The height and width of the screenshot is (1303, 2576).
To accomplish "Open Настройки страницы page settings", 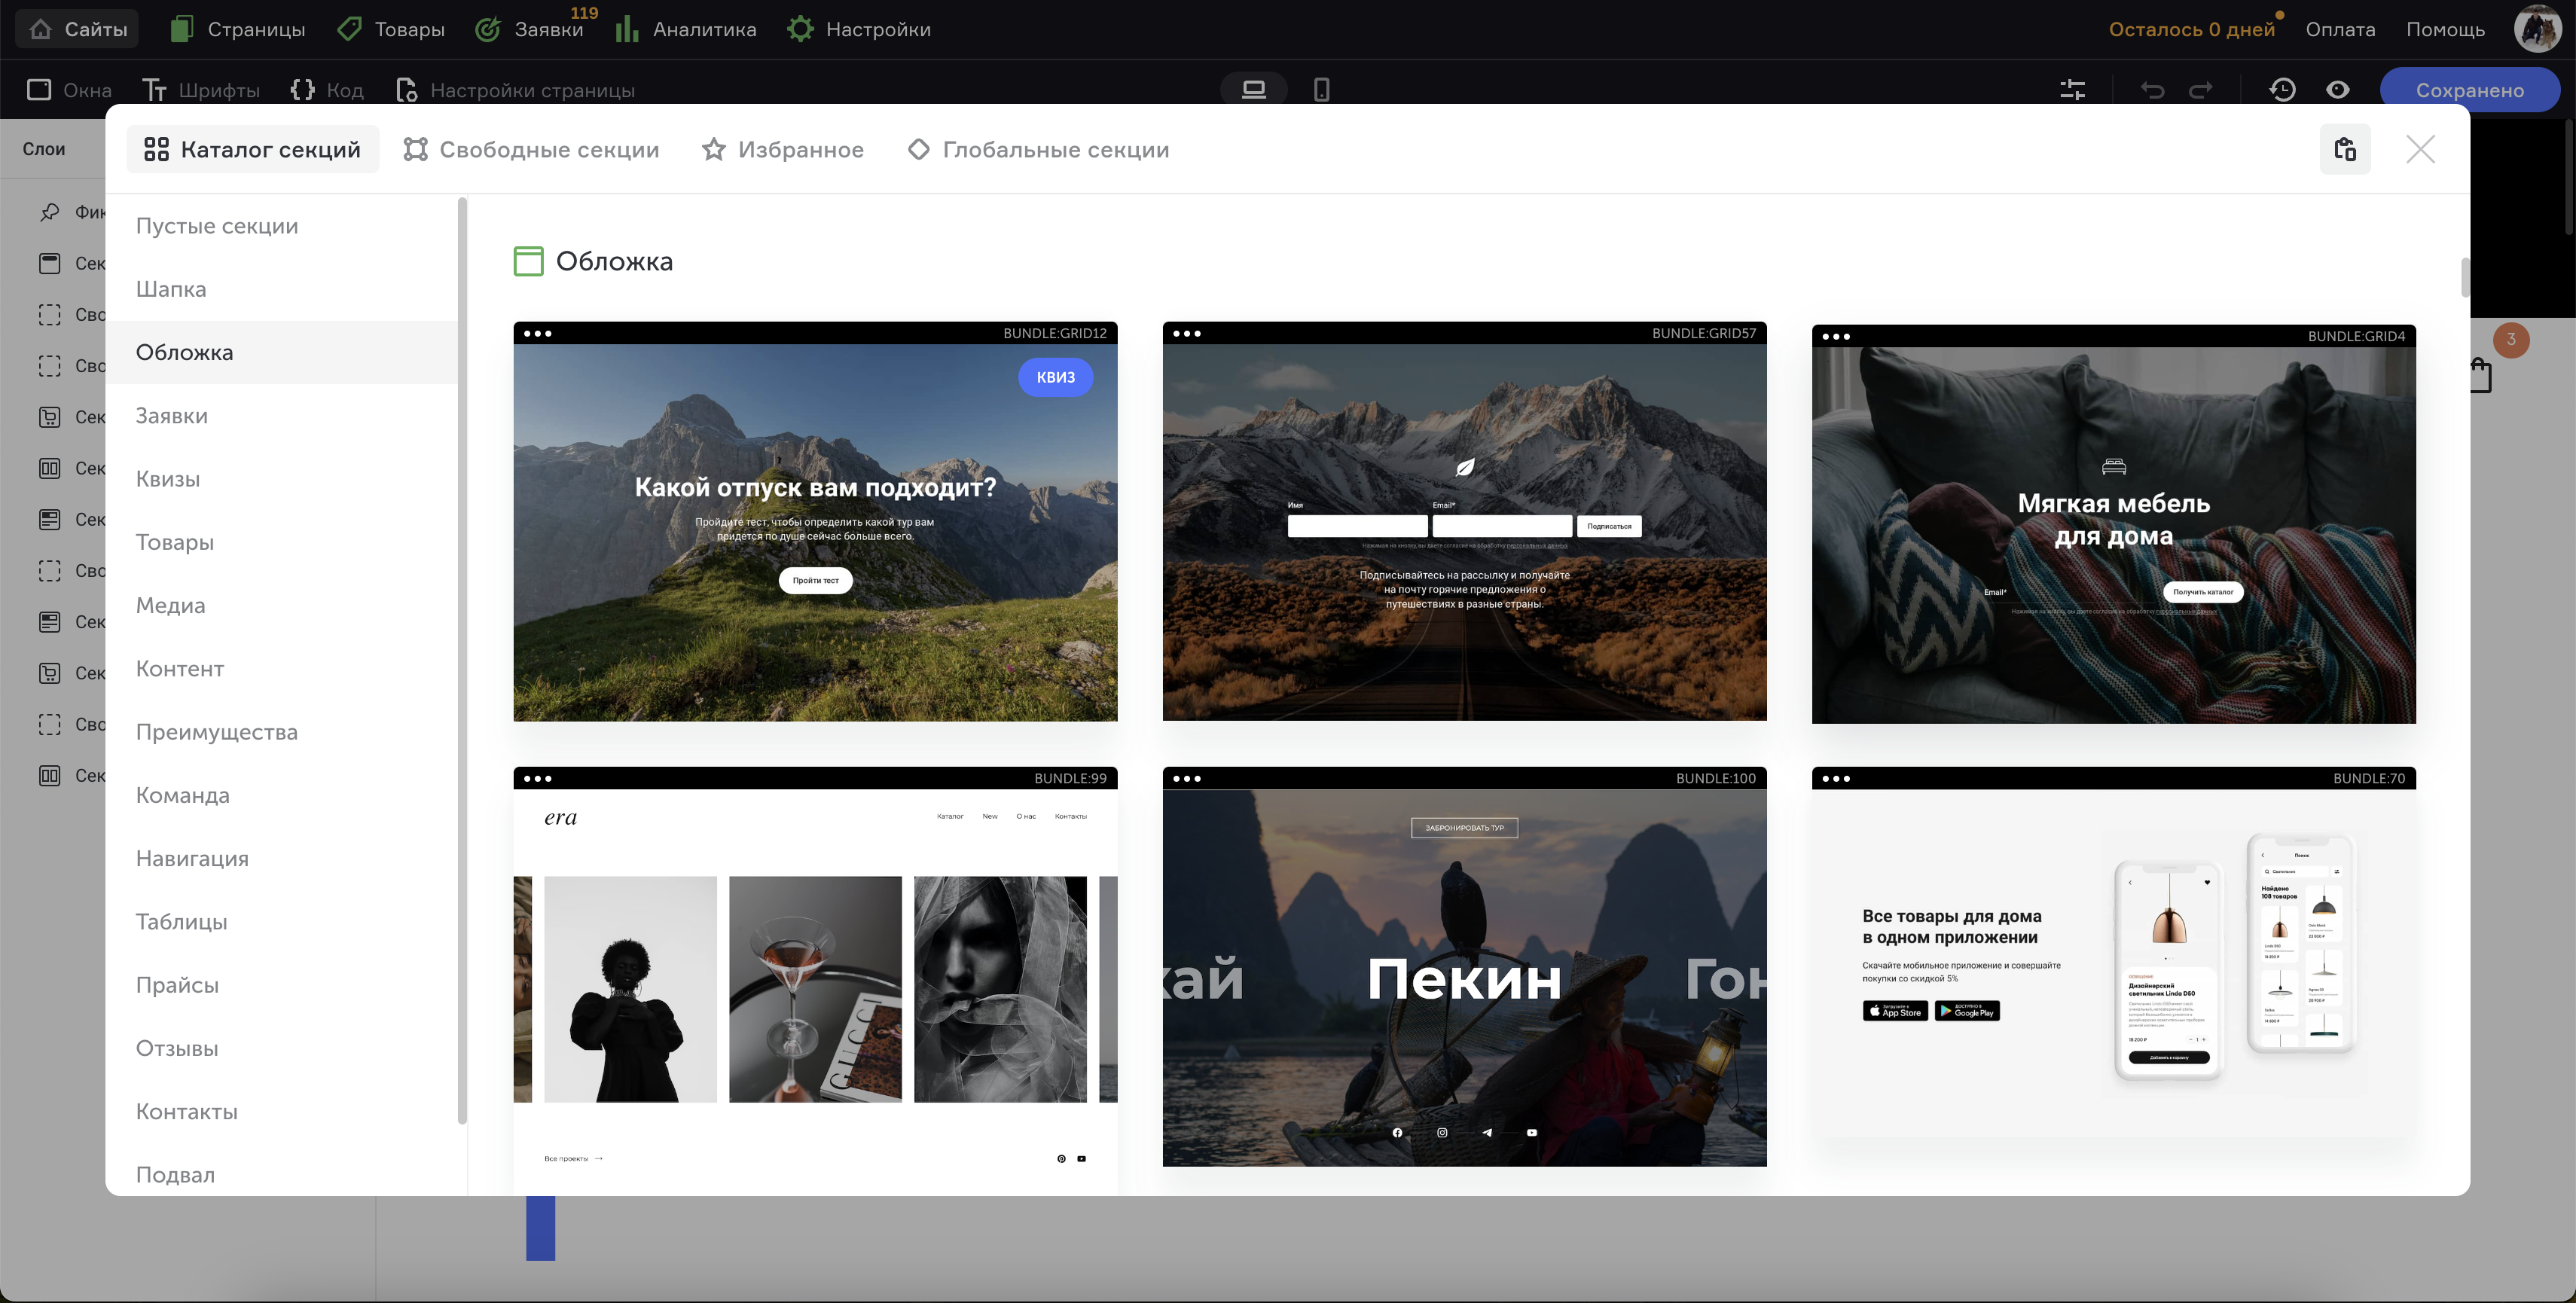I will coord(515,90).
